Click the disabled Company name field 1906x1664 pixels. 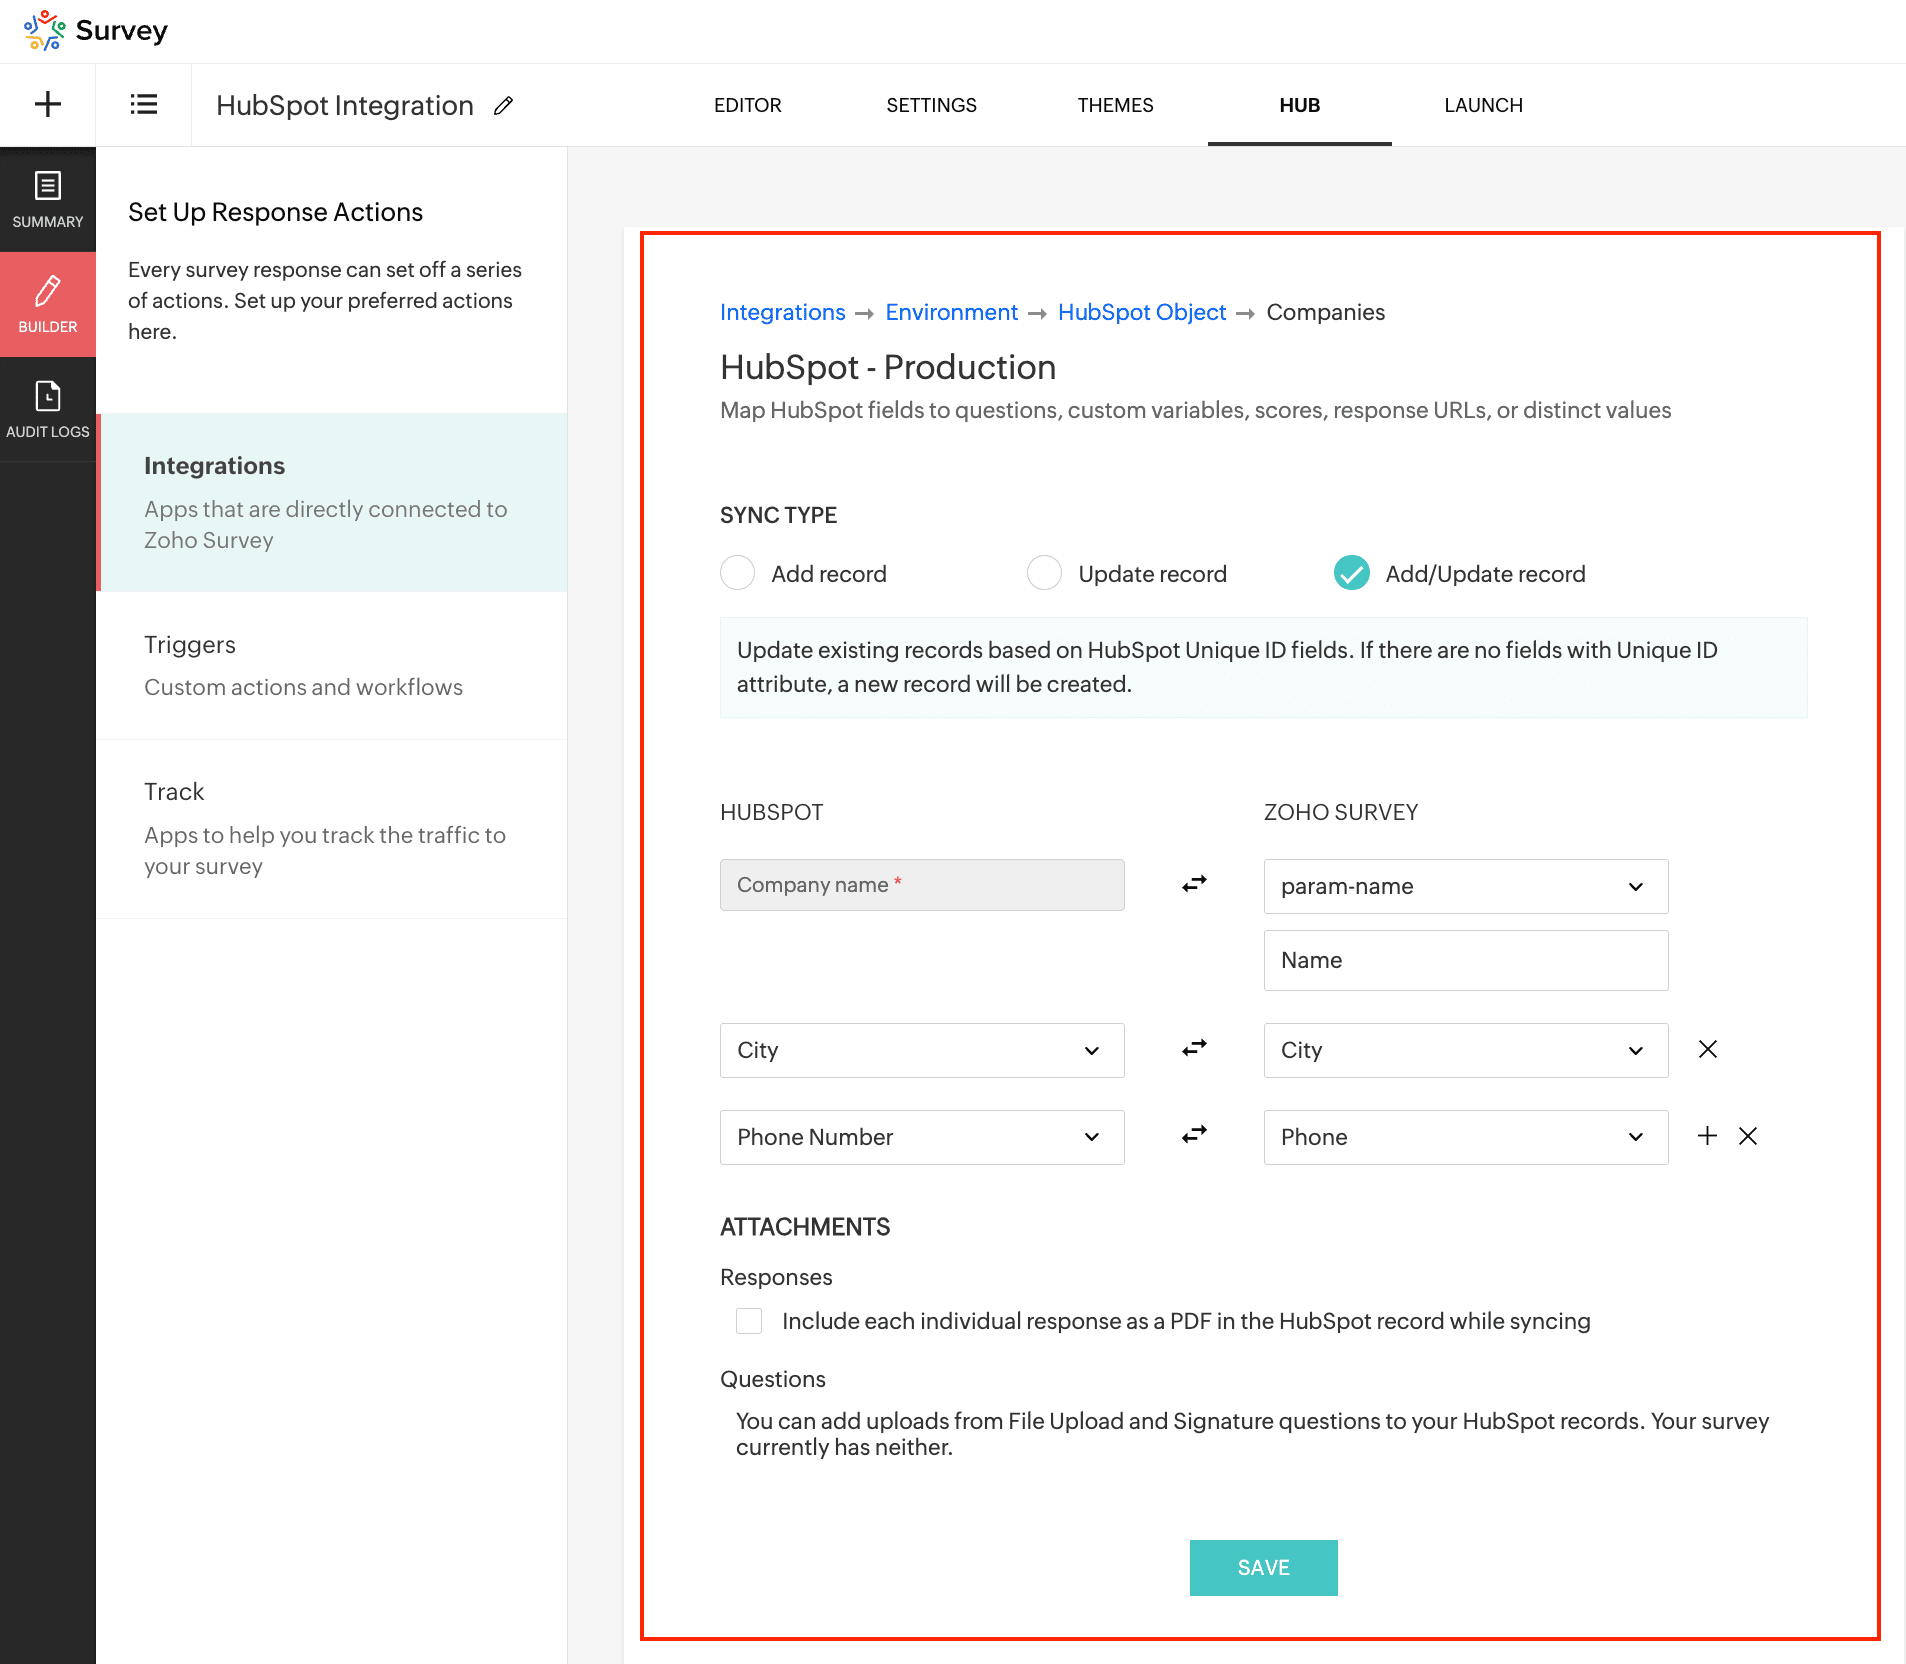pyautogui.click(x=922, y=885)
